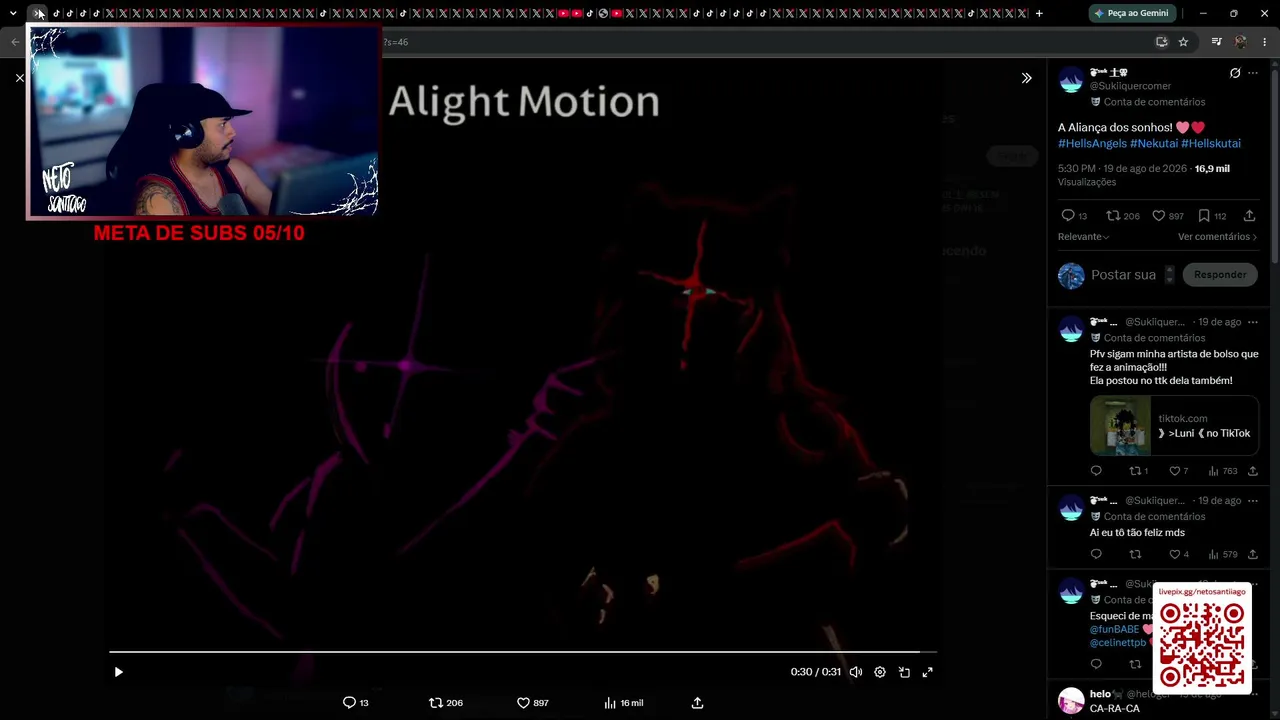1280x720 pixels.
Task: Mute the video with the speaker icon
Action: pos(856,672)
